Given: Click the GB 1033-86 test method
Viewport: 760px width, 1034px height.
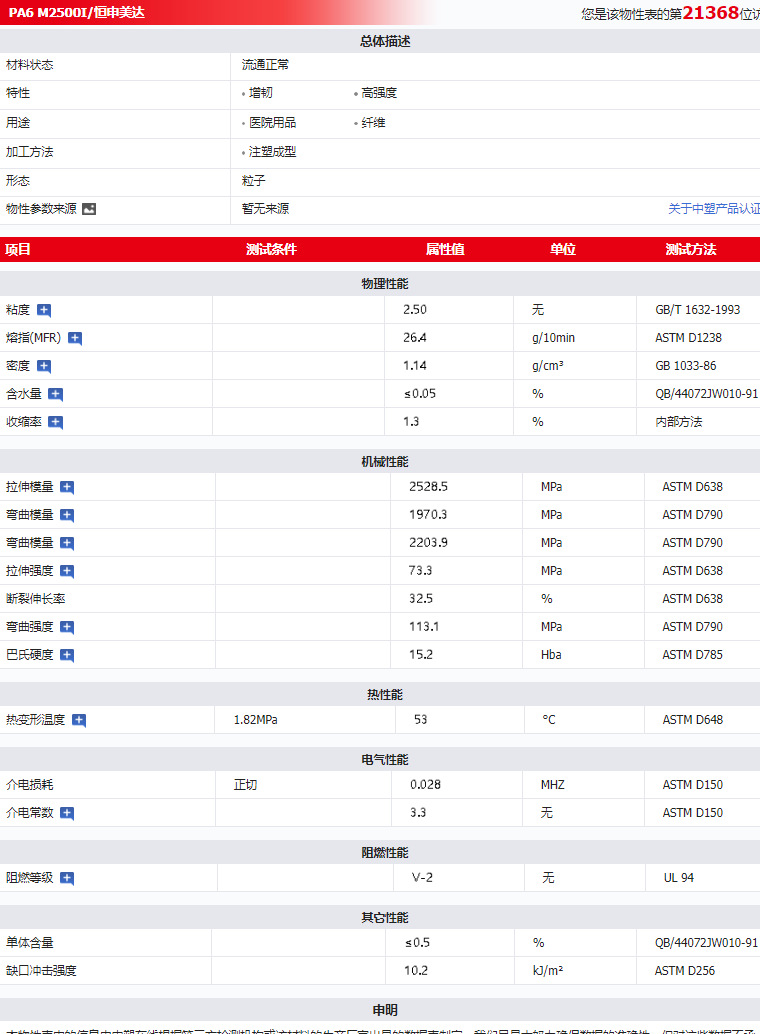Looking at the screenshot, I should click(x=686, y=365).
